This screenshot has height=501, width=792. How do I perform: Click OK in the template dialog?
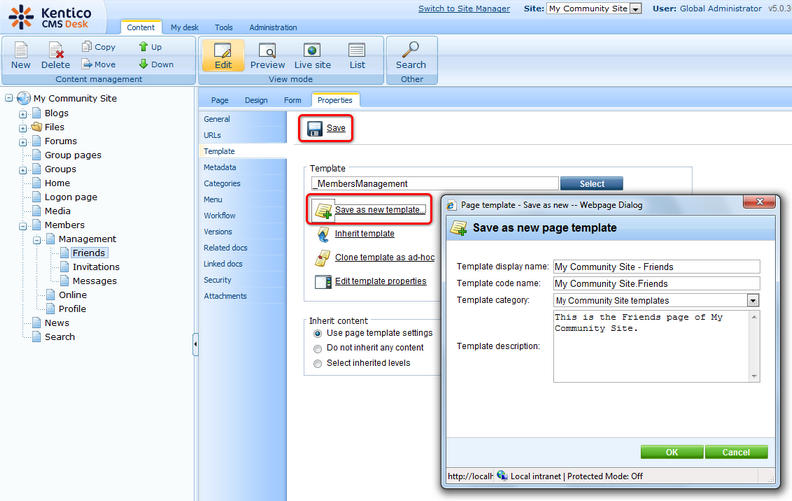click(671, 452)
